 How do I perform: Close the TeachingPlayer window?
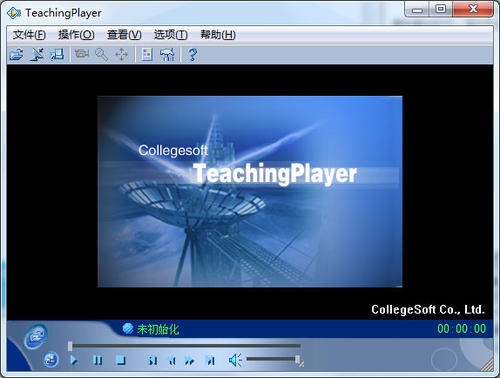coord(473,9)
